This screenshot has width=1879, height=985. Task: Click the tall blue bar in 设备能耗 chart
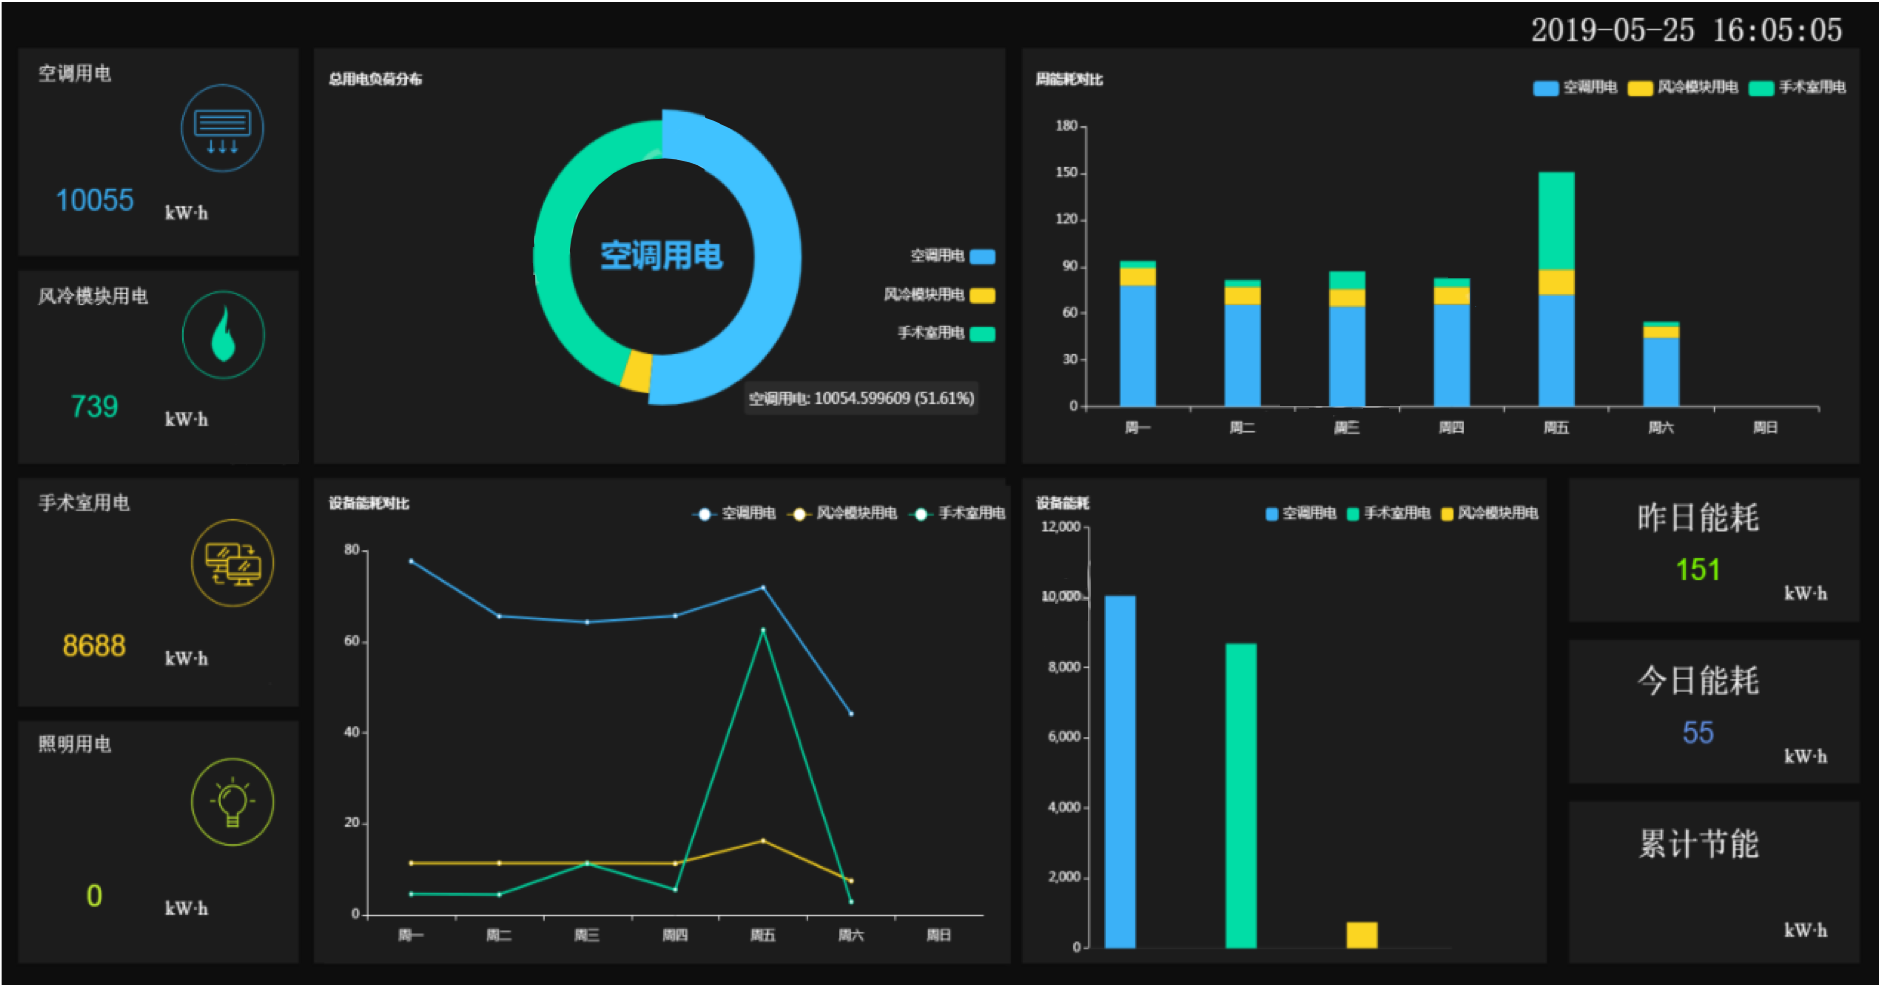coord(1119,770)
